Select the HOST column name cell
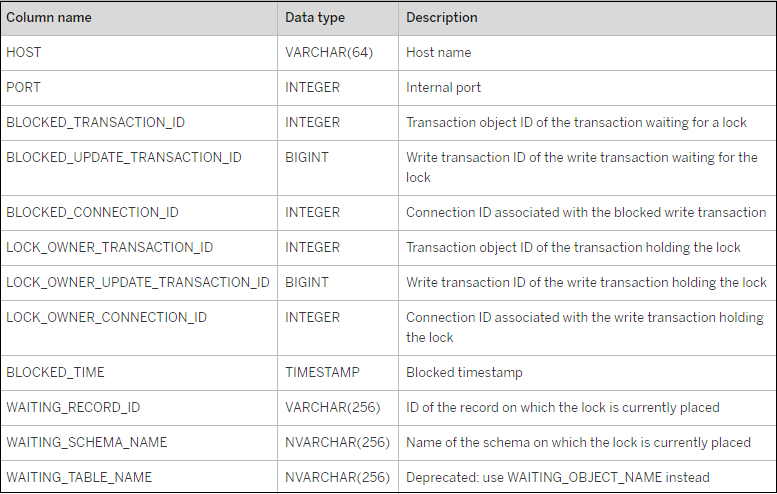 (x=24, y=52)
